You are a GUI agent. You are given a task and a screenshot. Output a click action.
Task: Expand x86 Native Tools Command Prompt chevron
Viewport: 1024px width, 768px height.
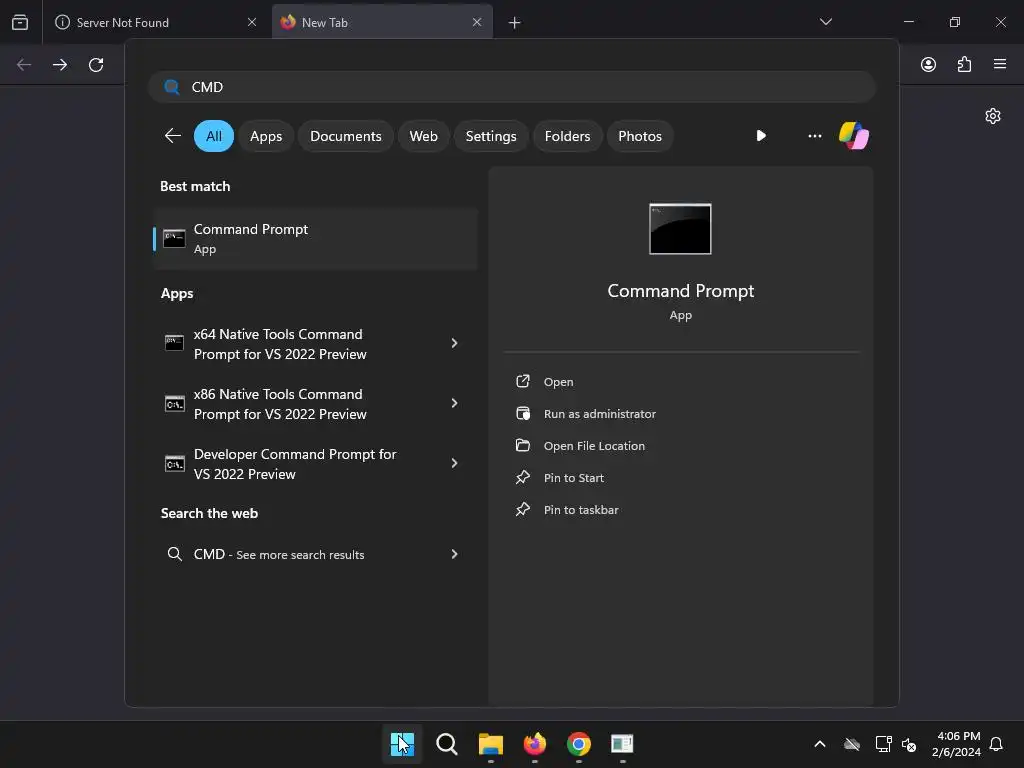[x=455, y=403]
